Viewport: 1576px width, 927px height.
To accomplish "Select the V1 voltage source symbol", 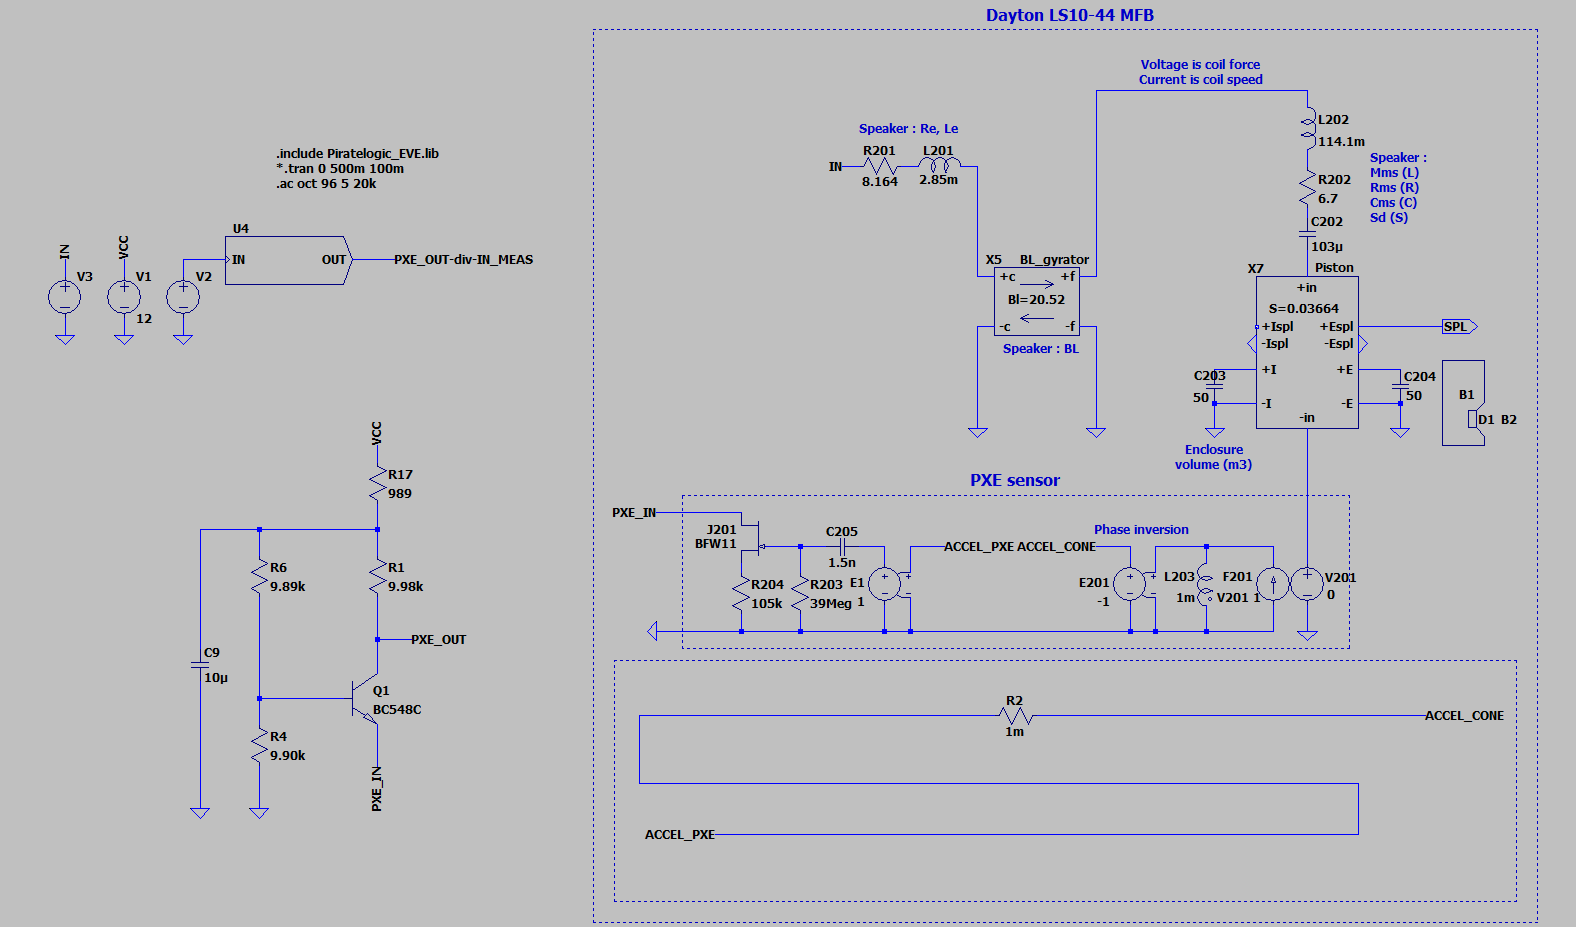I will (x=124, y=297).
